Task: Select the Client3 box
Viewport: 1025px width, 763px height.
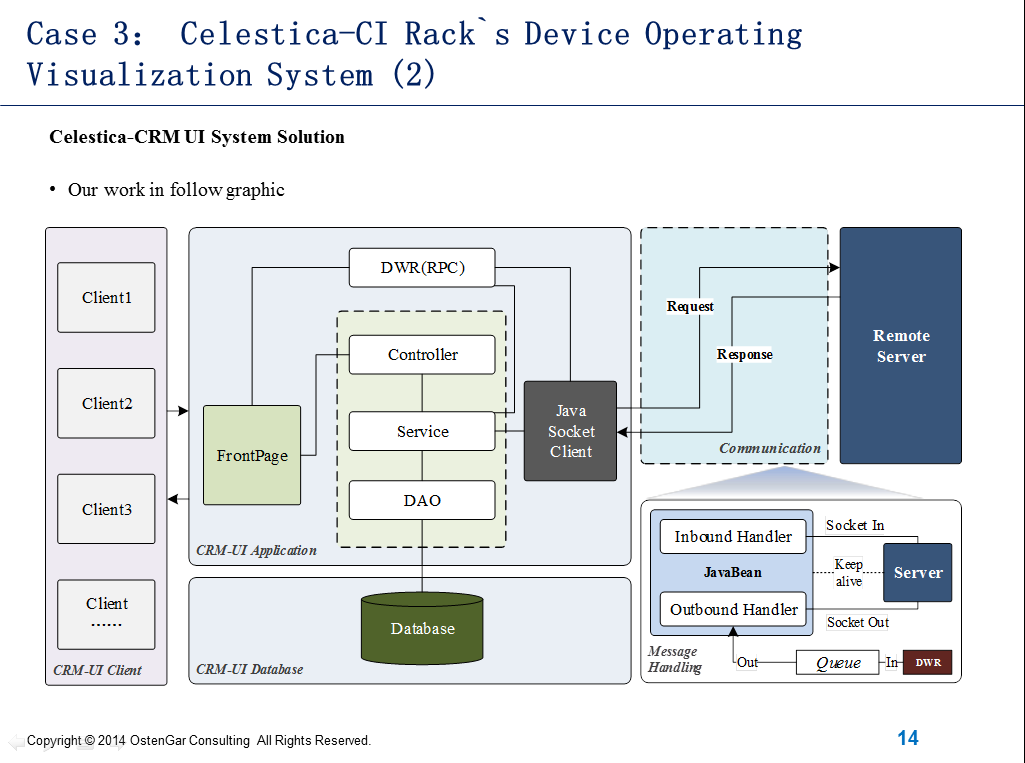Action: point(107,509)
